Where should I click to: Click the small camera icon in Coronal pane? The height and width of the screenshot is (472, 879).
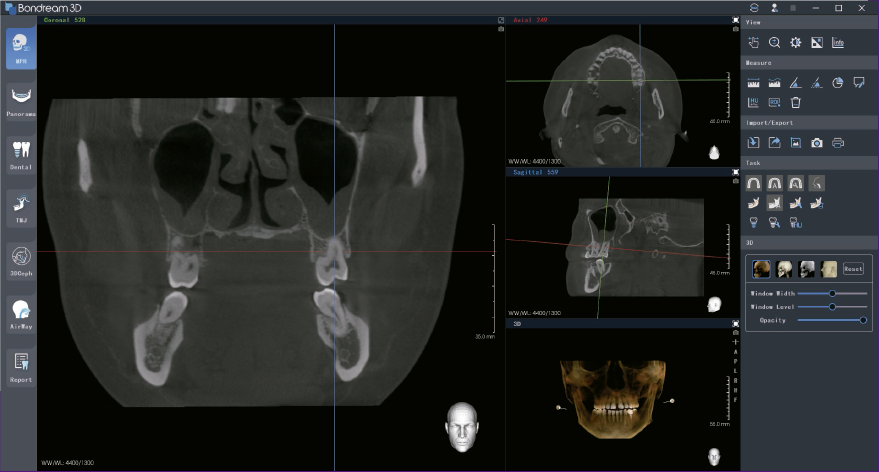pos(501,29)
